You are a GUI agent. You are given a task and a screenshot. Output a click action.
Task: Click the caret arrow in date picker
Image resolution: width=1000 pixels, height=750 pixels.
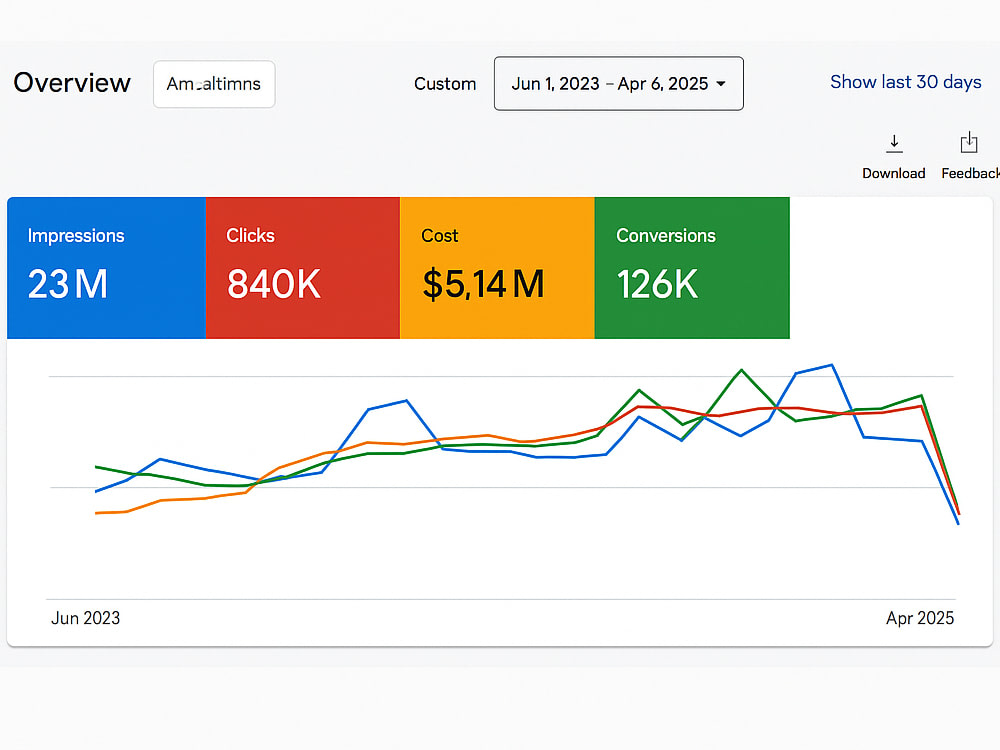point(721,84)
